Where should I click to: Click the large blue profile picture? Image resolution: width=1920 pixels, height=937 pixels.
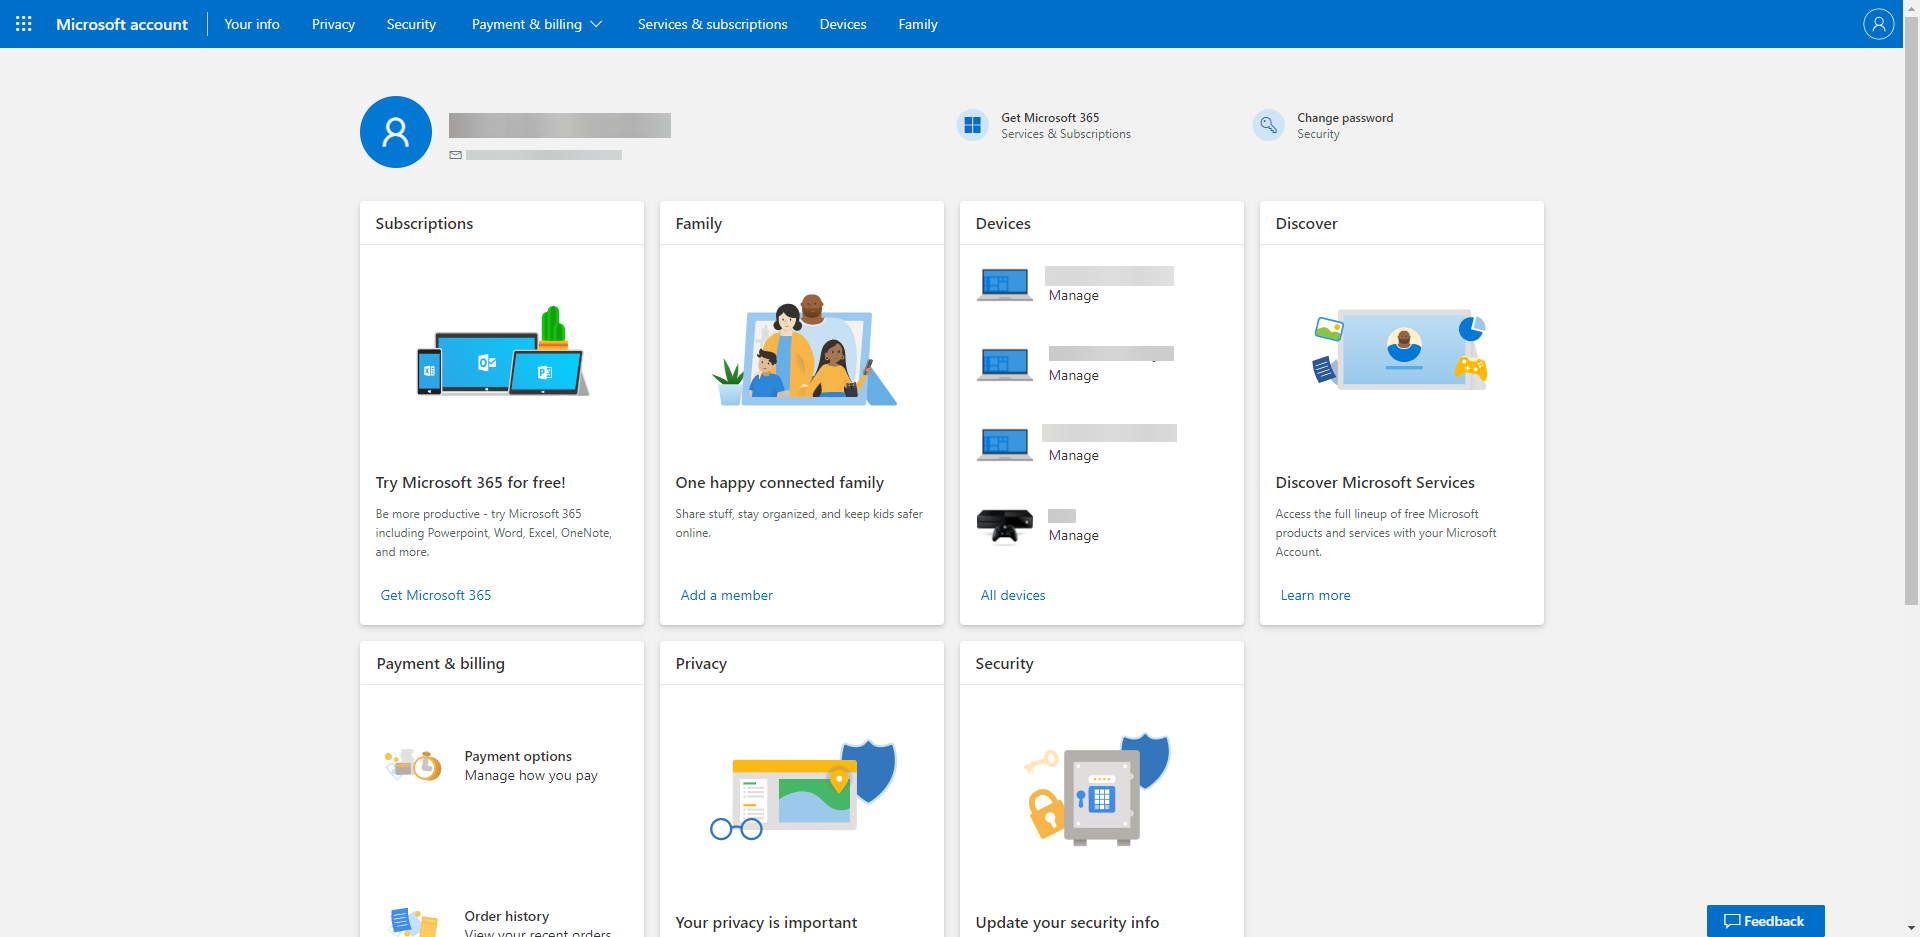[x=396, y=132]
